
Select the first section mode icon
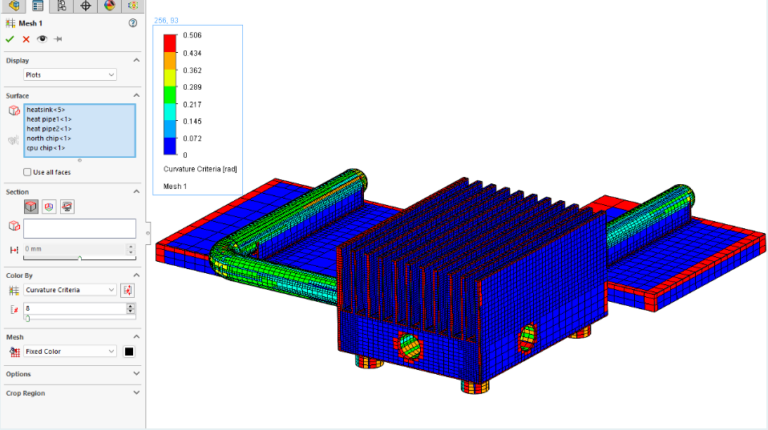31,207
